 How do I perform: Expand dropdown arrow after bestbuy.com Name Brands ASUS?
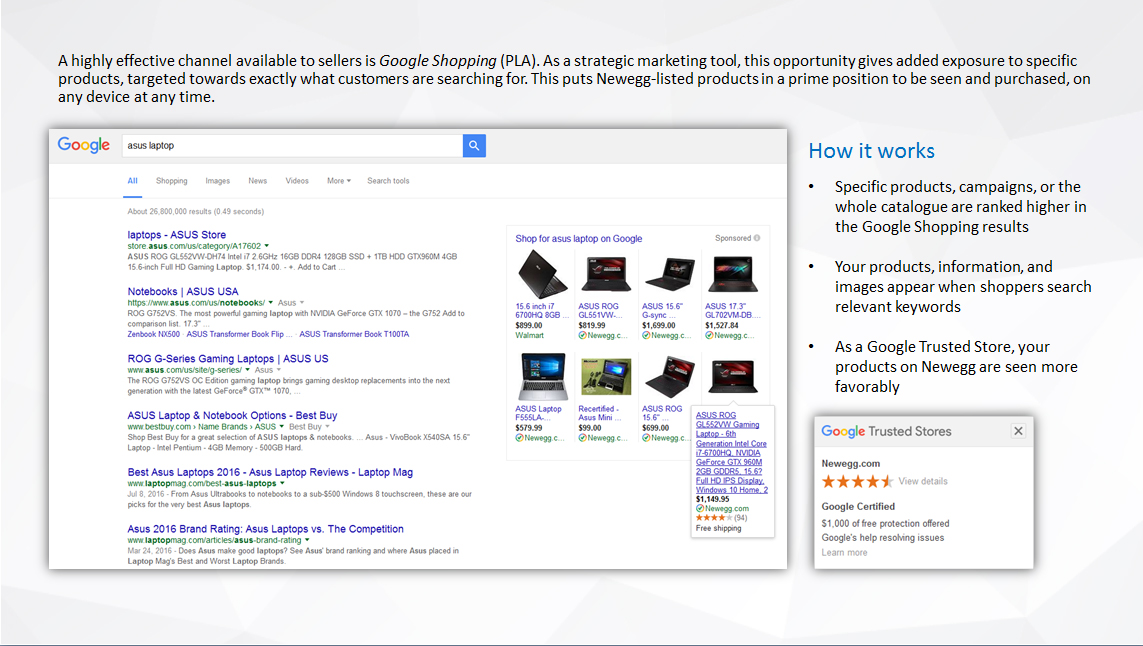coord(281,427)
